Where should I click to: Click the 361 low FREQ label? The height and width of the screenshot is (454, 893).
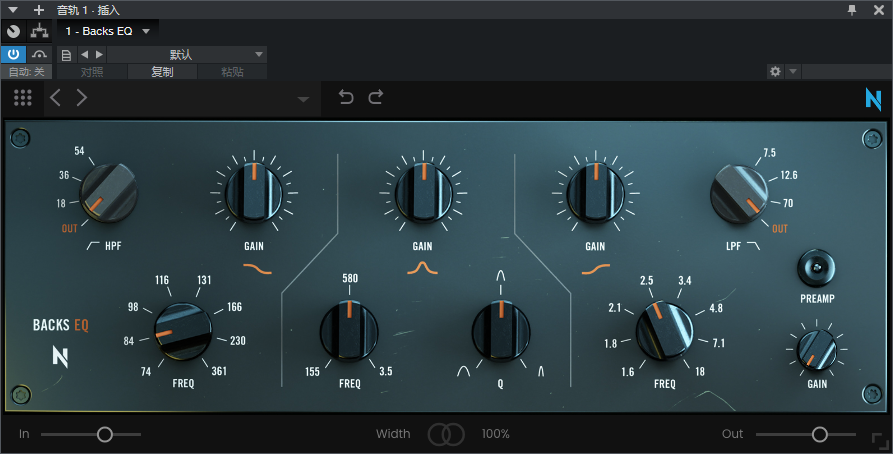tap(219, 371)
